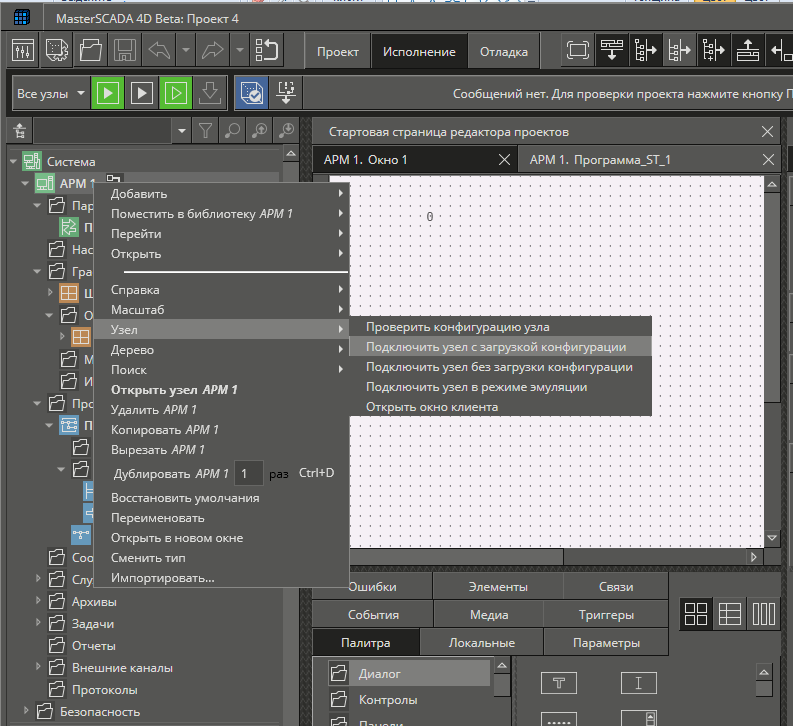The image size is (793, 726).
Task: Click the redo arrow icon
Action: pos(213,51)
